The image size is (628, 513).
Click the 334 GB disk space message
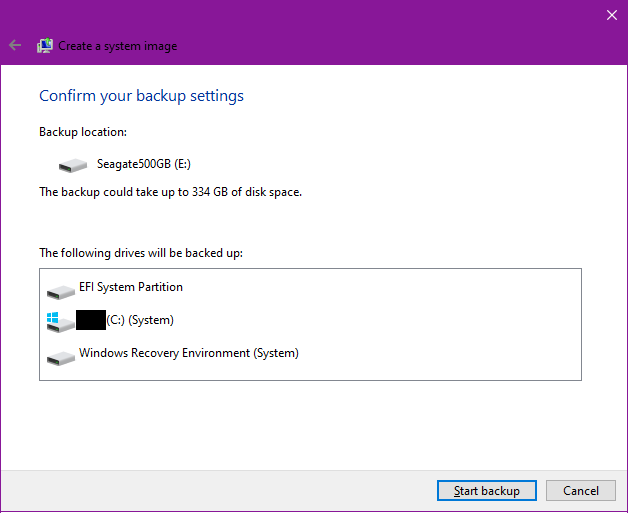[x=170, y=191]
